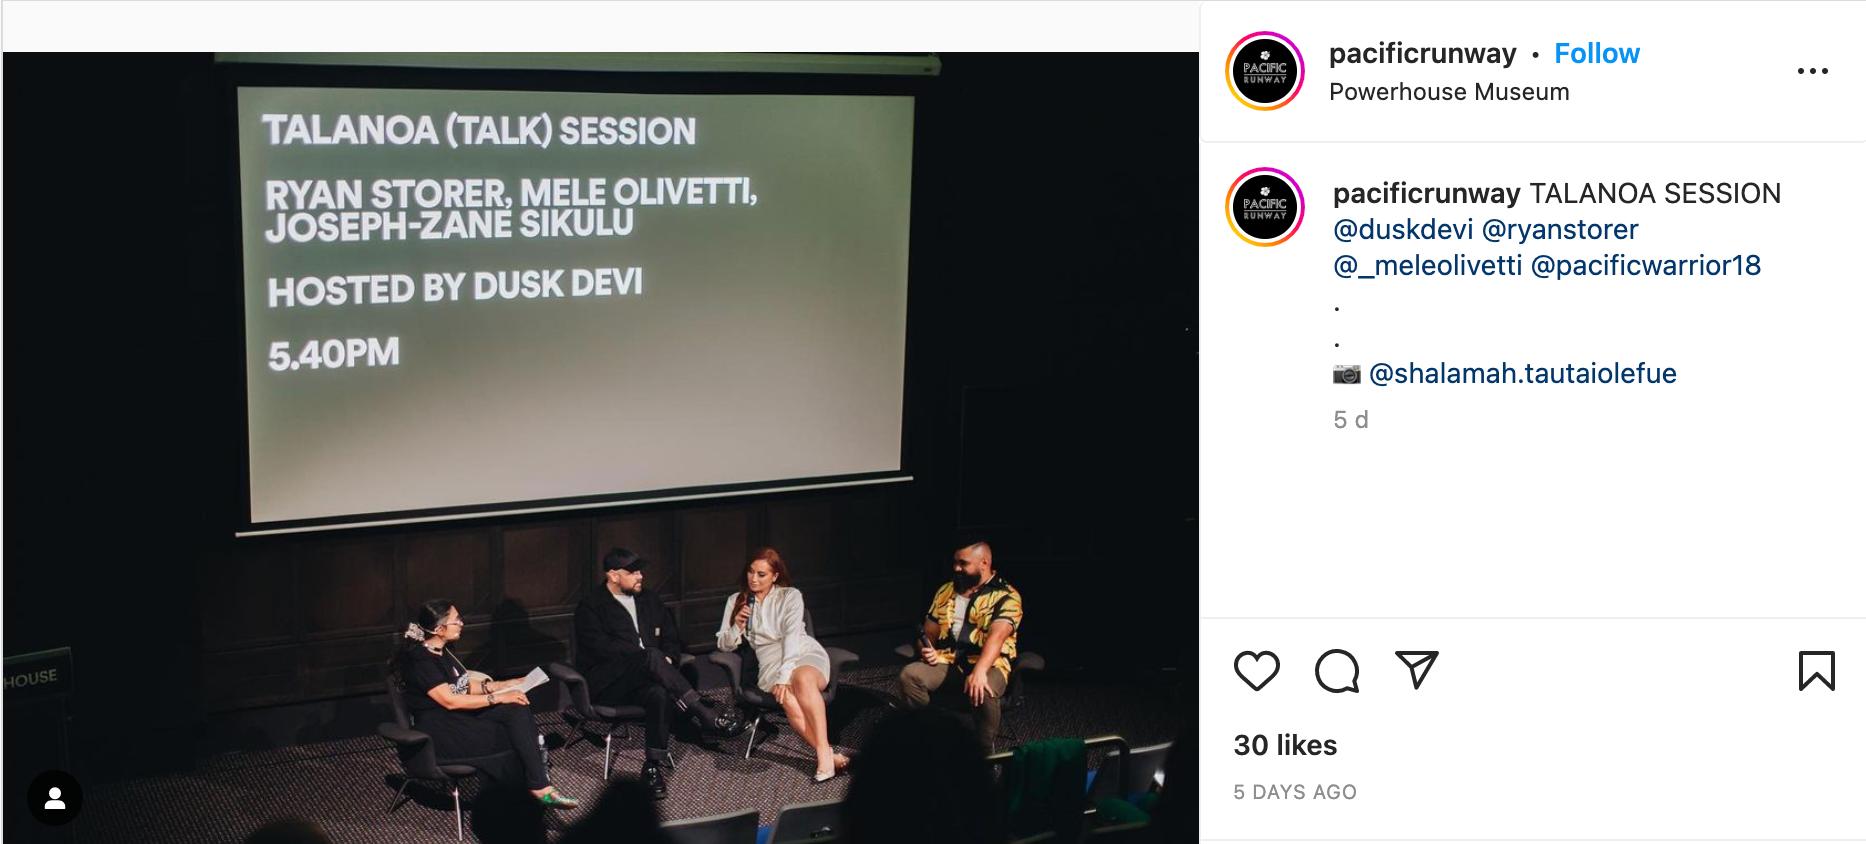Open the three-dot more options menu
1866x844 pixels.
pos(1812,71)
